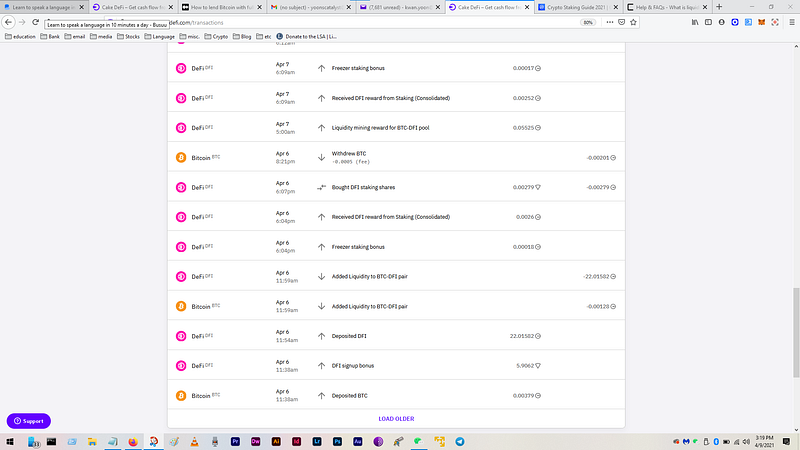The width and height of the screenshot is (800, 450).
Task: Click the '22.01582' Deposited DFI amount
Action: 522,336
